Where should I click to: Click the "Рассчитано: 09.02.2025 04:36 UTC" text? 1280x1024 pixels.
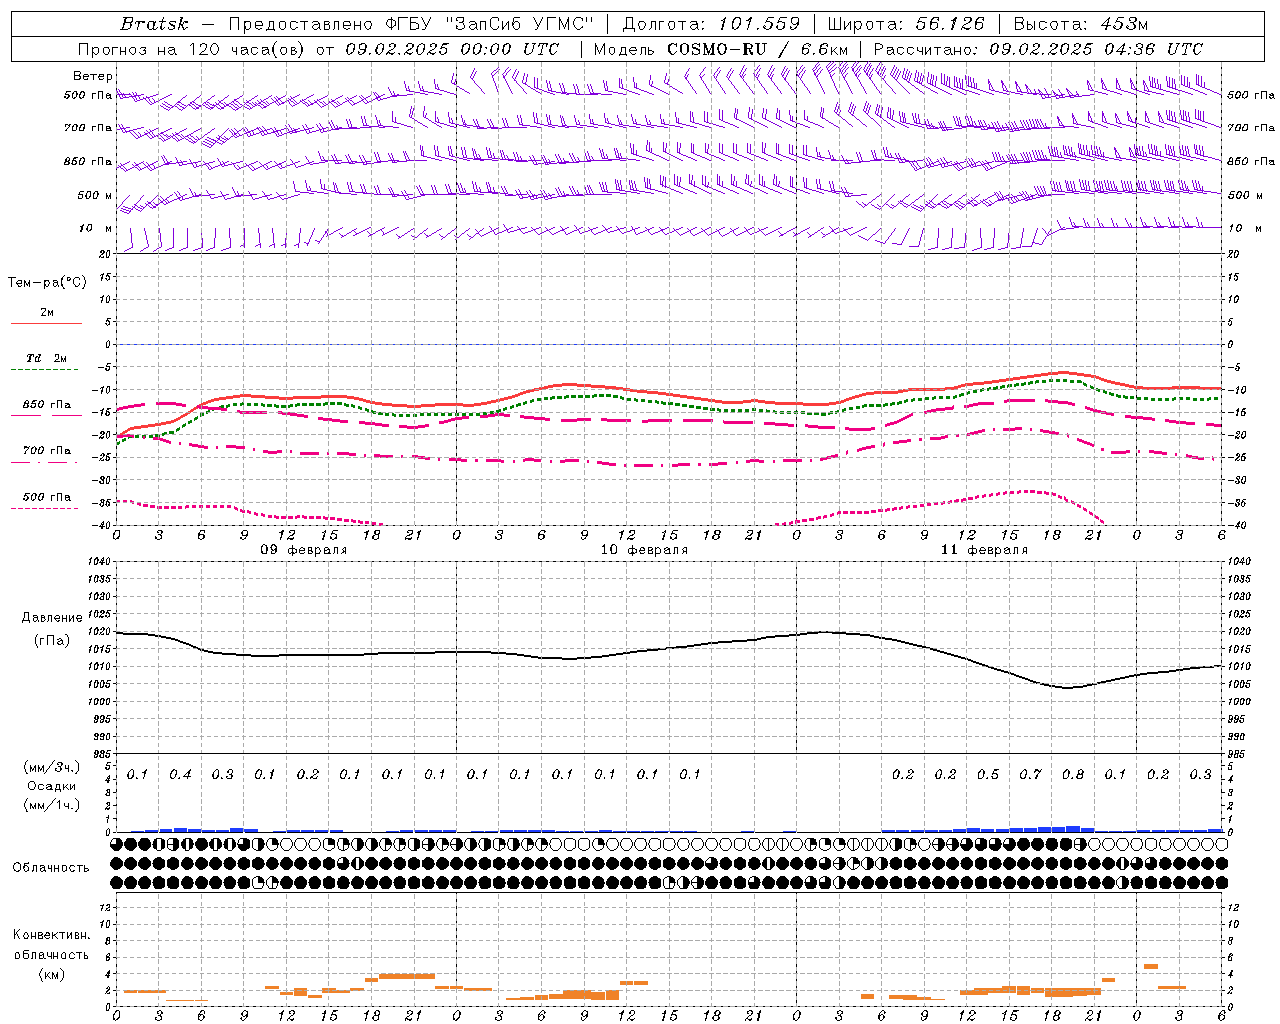pyautogui.click(x=1038, y=49)
